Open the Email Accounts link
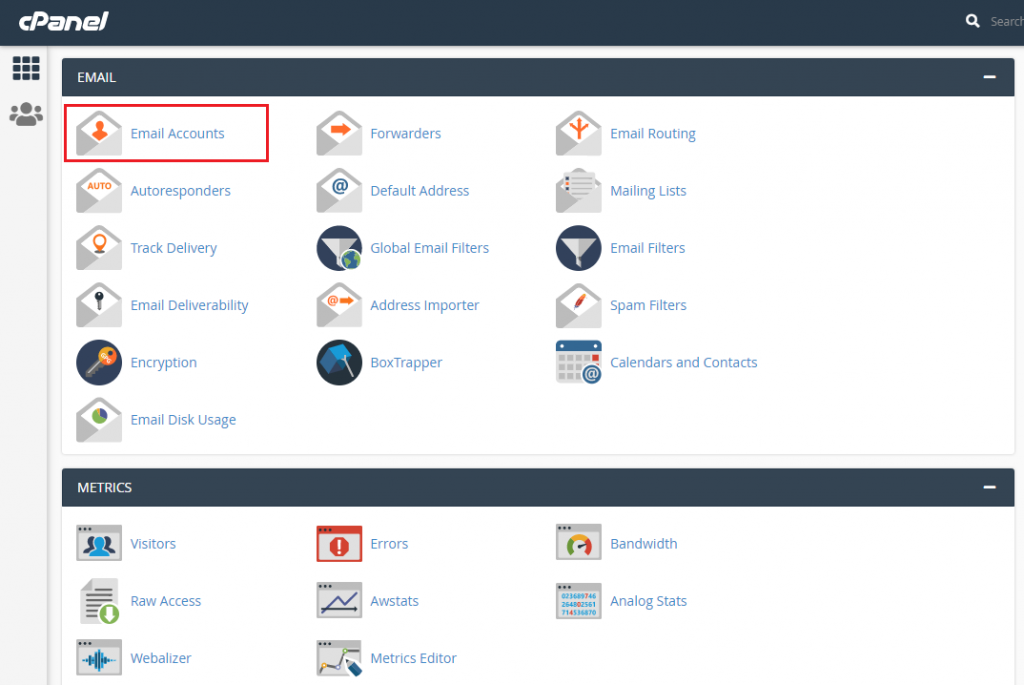The width and height of the screenshot is (1024, 685). coord(178,134)
